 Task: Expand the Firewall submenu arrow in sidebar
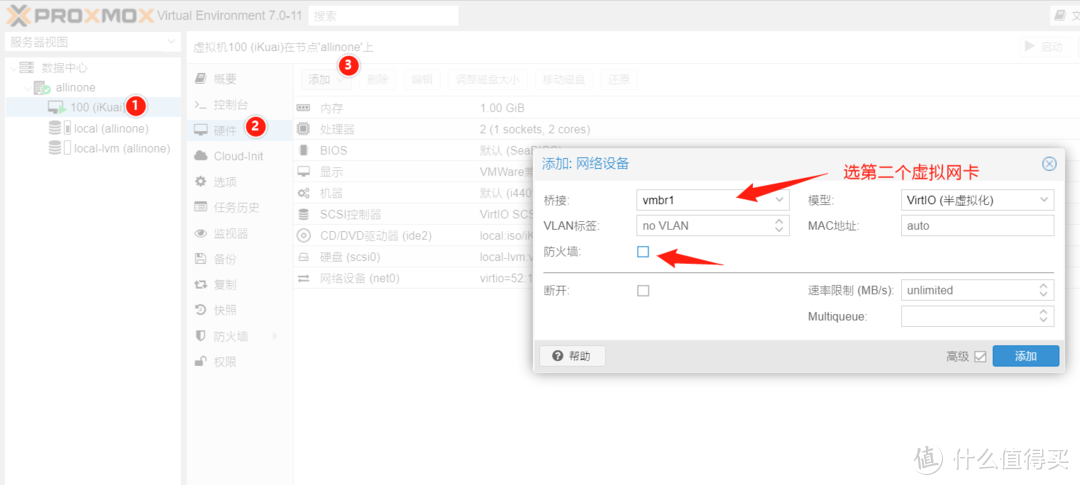point(276,336)
